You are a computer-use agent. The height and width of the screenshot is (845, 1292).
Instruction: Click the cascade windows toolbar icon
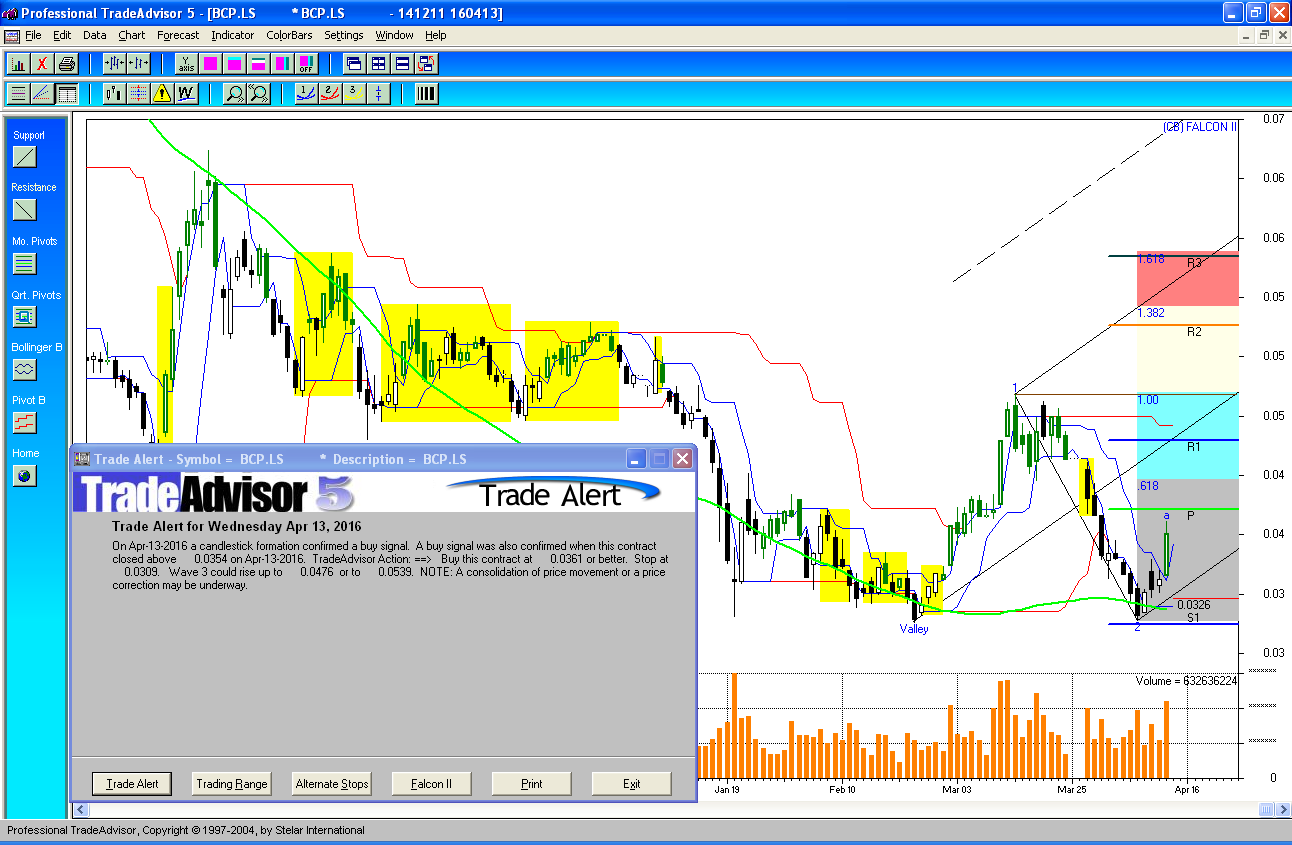pos(354,64)
